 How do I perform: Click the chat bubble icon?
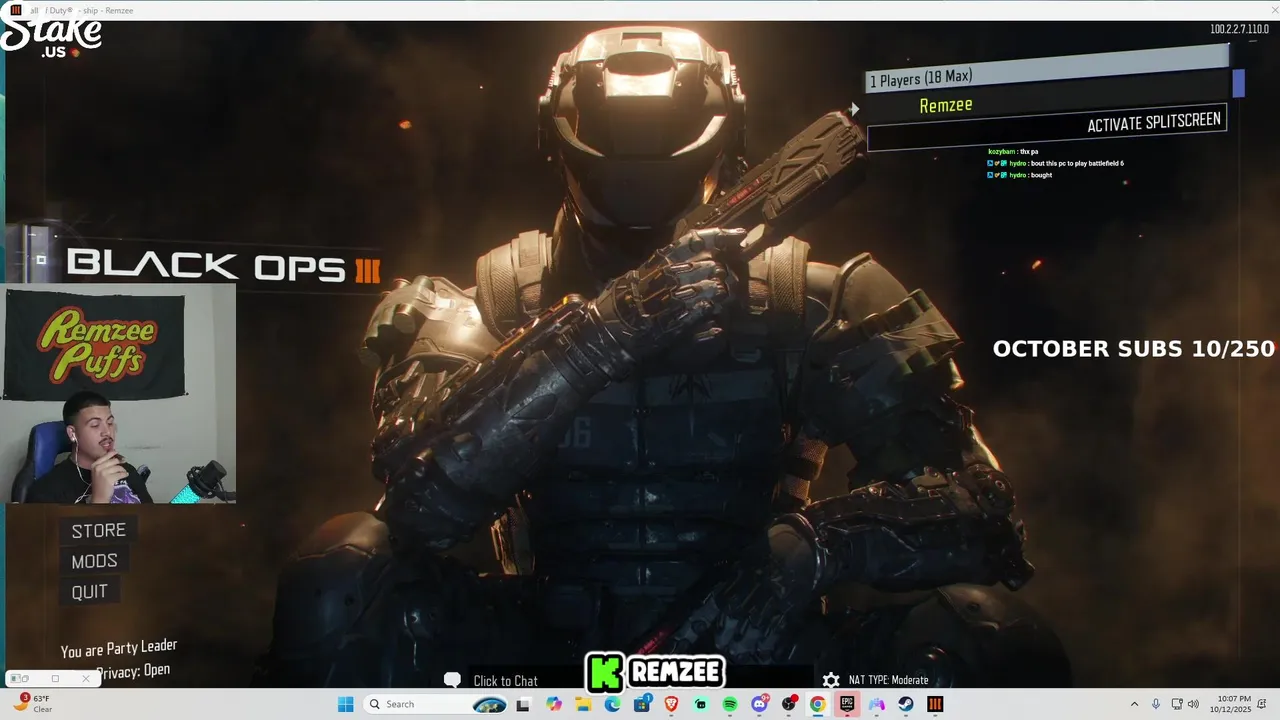[452, 680]
